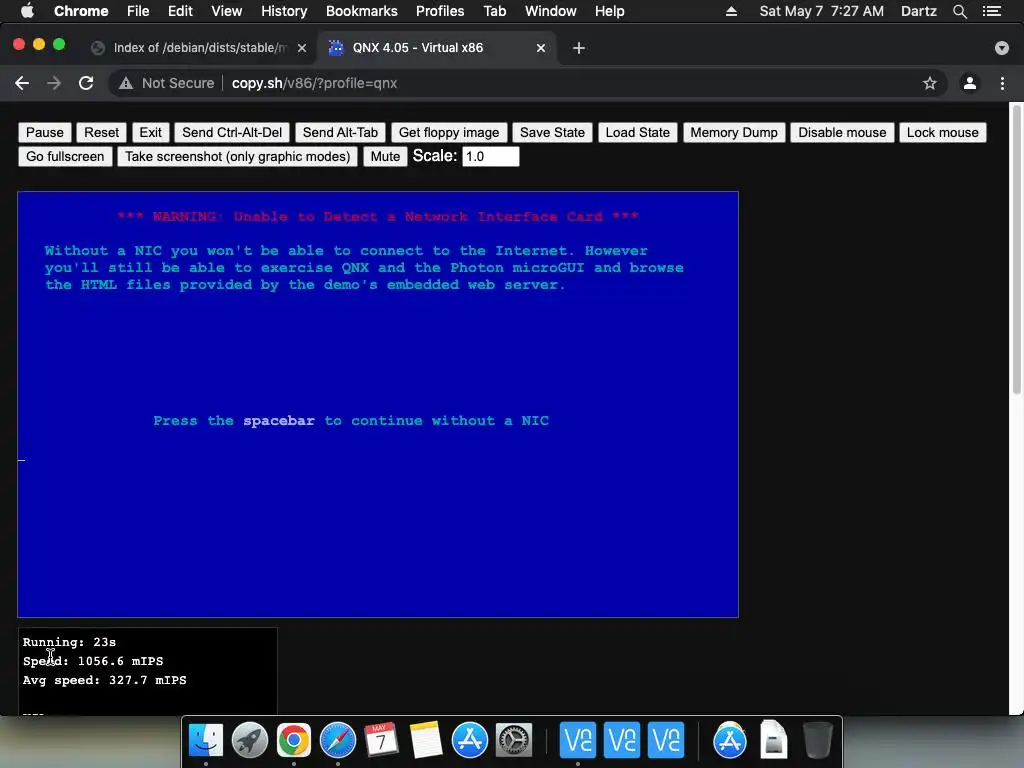Open the Tab menu
Image resolution: width=1024 pixels, height=768 pixels.
[x=494, y=11]
